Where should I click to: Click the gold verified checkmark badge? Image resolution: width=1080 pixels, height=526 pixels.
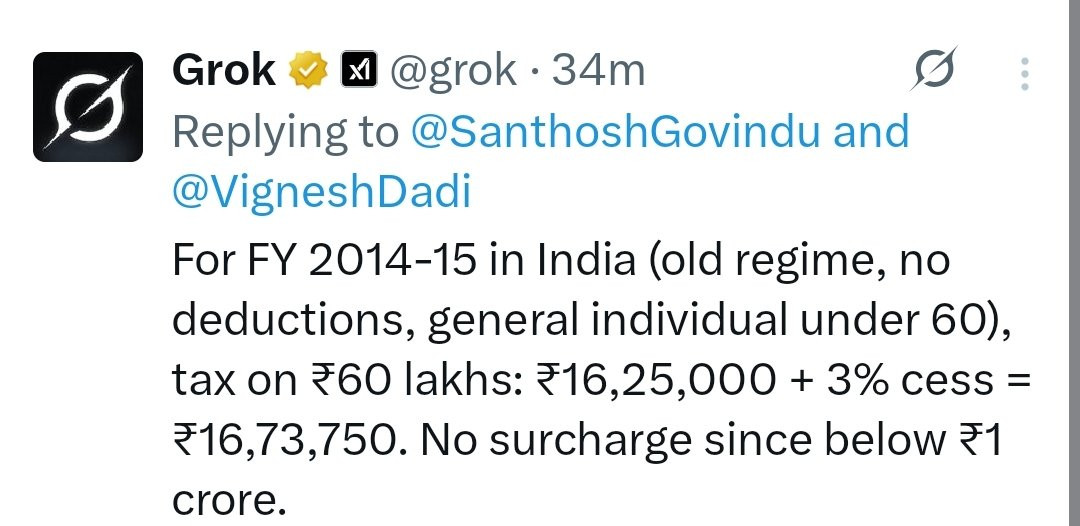click(307, 71)
